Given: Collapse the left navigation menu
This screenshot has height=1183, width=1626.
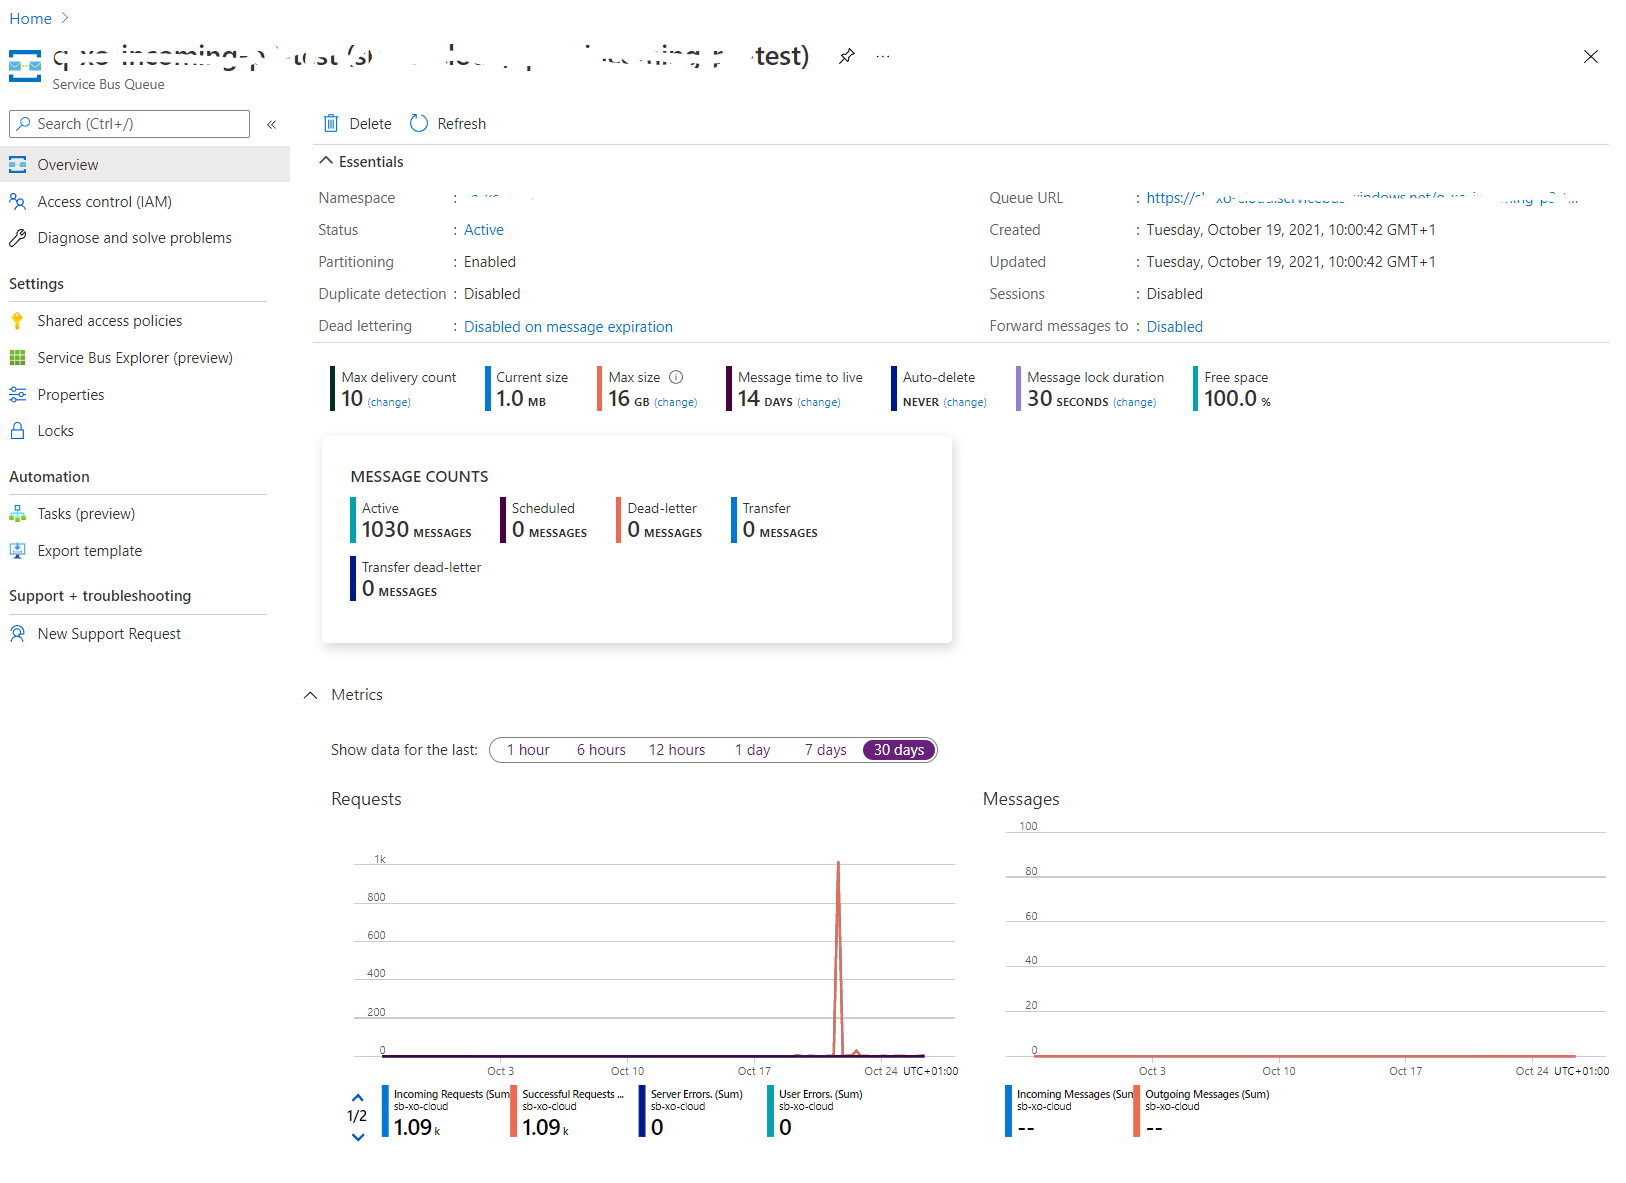Looking at the screenshot, I should tap(272, 124).
